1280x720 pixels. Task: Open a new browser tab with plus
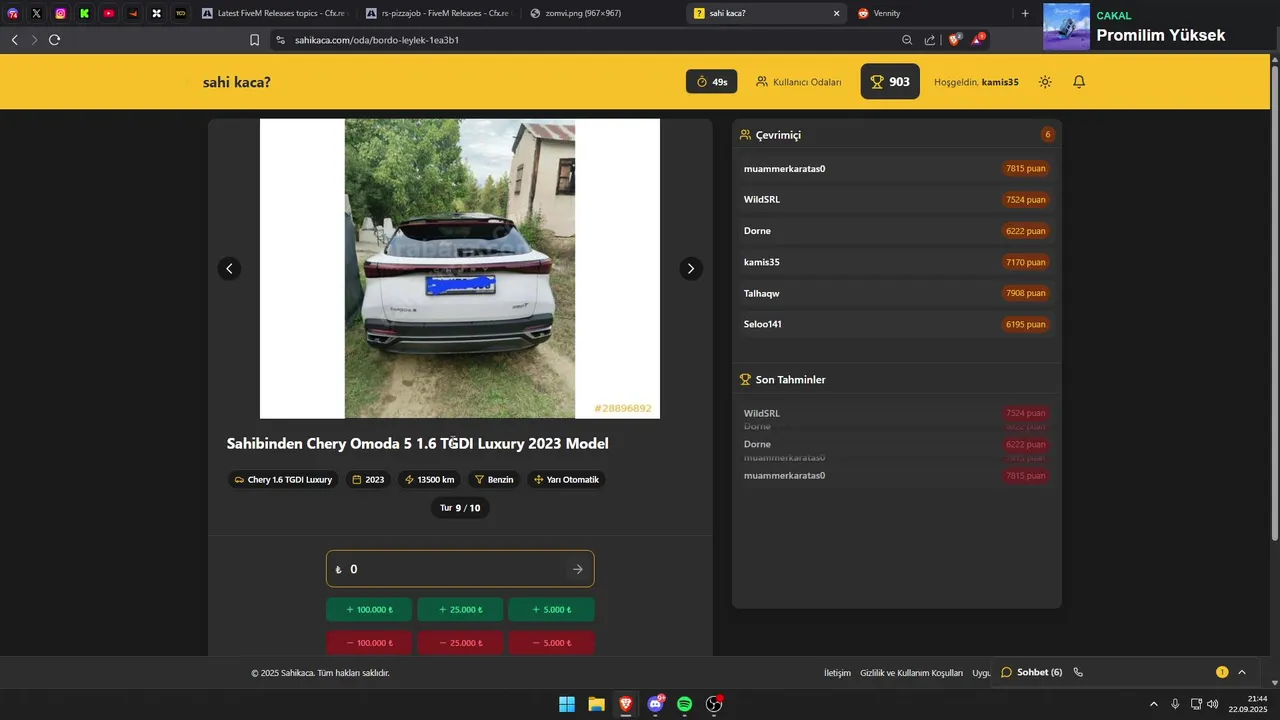[1025, 13]
